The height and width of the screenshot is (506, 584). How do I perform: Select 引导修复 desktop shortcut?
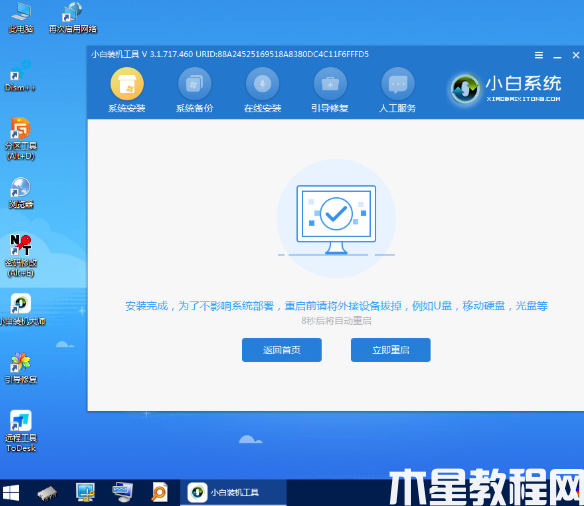point(21,368)
